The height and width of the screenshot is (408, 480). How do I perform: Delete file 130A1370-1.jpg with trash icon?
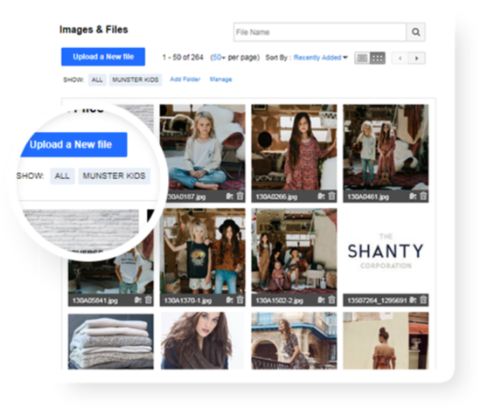click(240, 300)
